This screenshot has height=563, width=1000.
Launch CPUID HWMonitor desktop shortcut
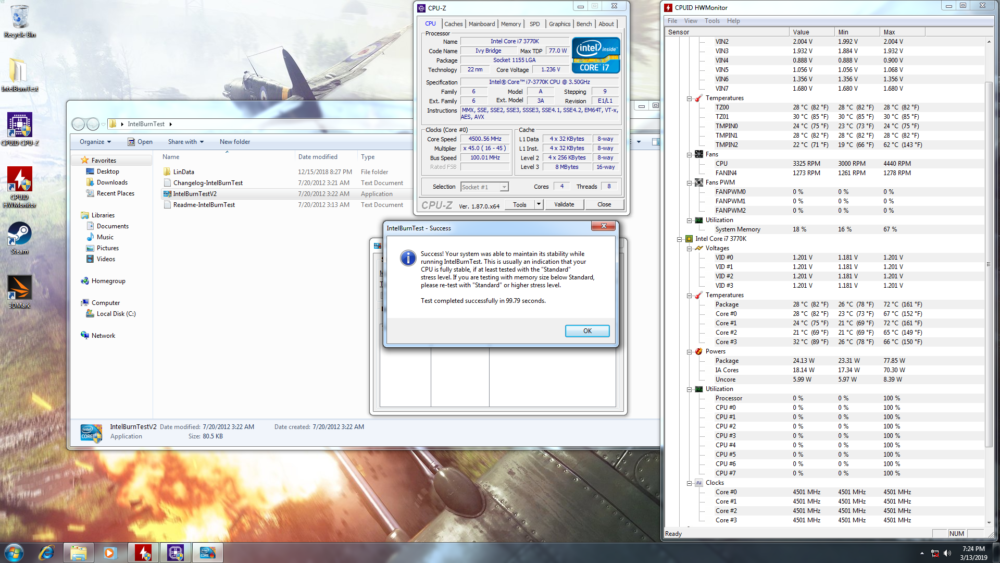19,186
